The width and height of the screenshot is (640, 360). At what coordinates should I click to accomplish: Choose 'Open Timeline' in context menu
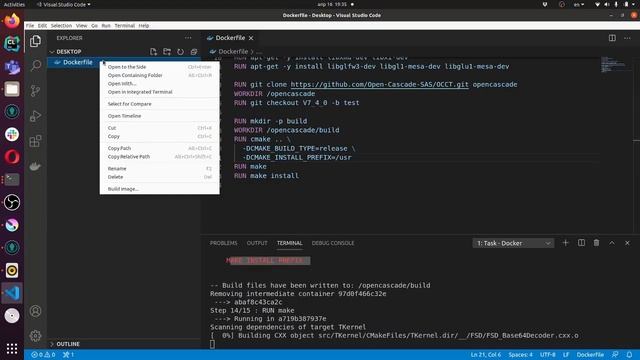click(x=160, y=116)
